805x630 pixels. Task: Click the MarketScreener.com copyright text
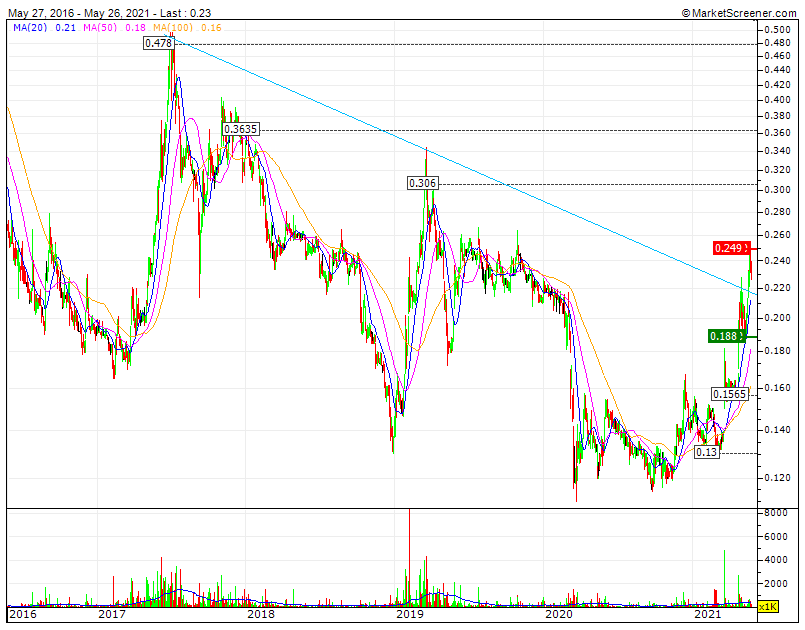pyautogui.click(x=738, y=13)
